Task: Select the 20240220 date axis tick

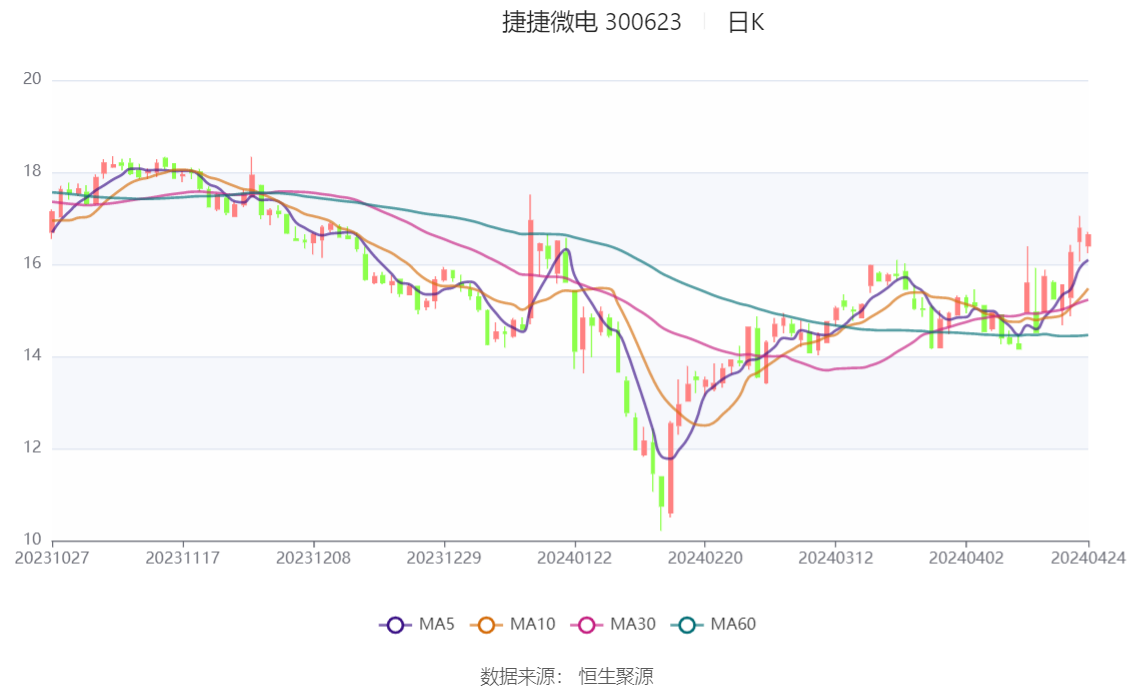Action: [704, 558]
